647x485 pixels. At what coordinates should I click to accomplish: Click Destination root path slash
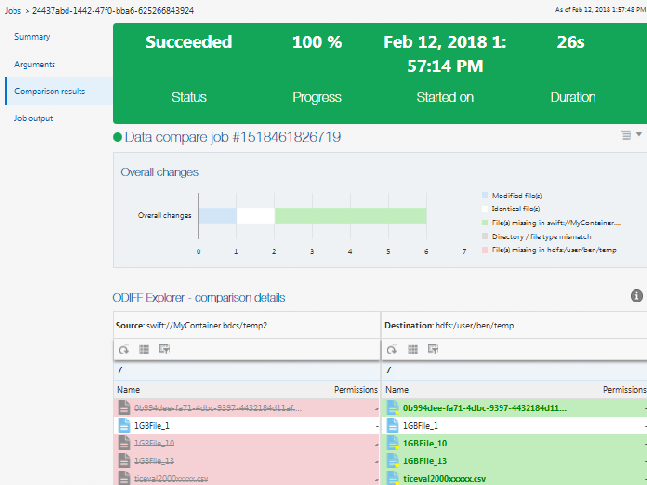point(388,370)
